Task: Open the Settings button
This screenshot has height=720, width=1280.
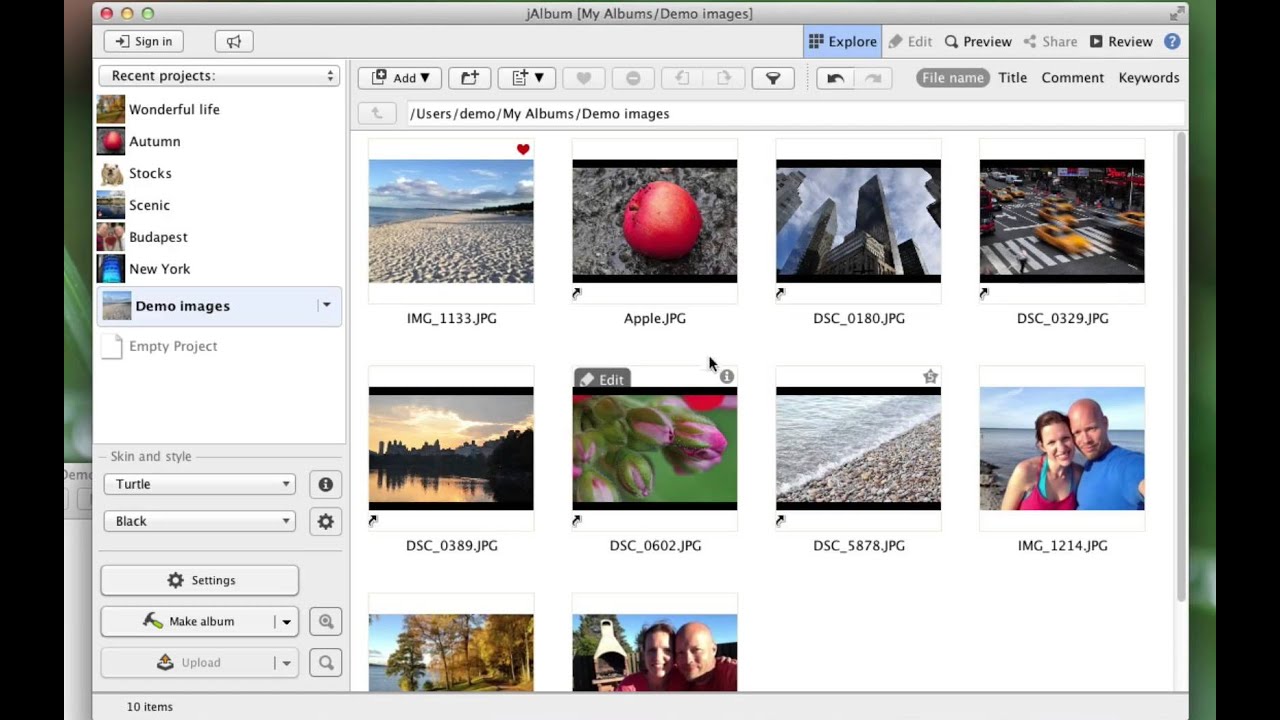Action: (200, 580)
